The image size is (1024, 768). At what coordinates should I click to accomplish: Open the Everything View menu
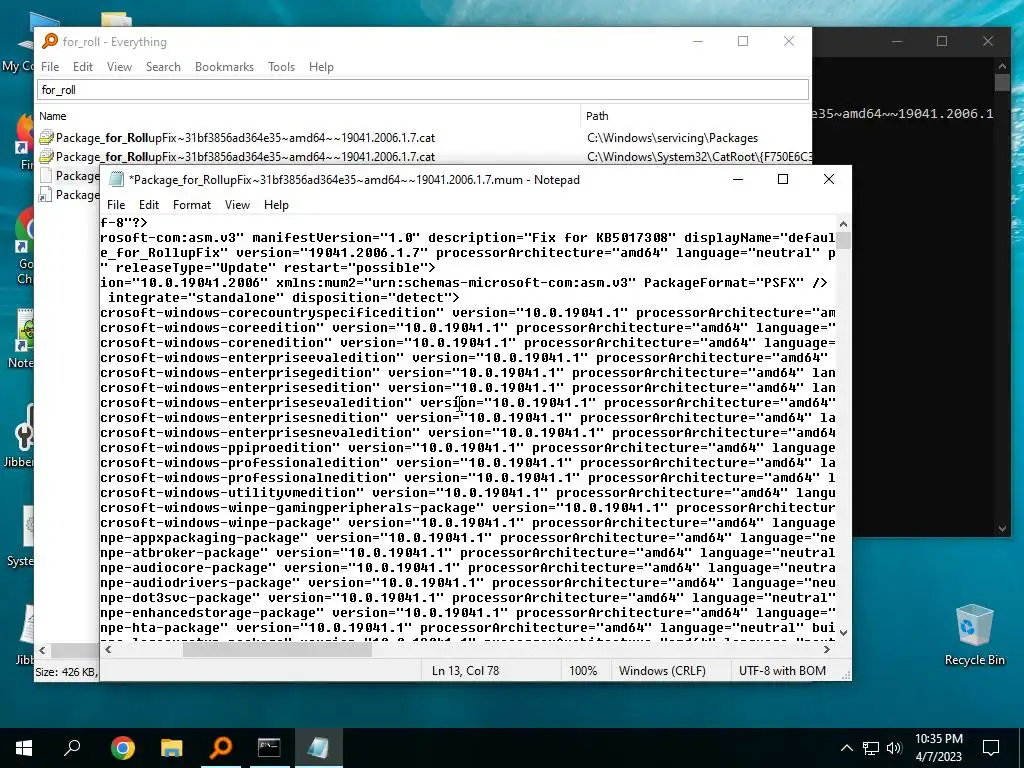coord(120,67)
